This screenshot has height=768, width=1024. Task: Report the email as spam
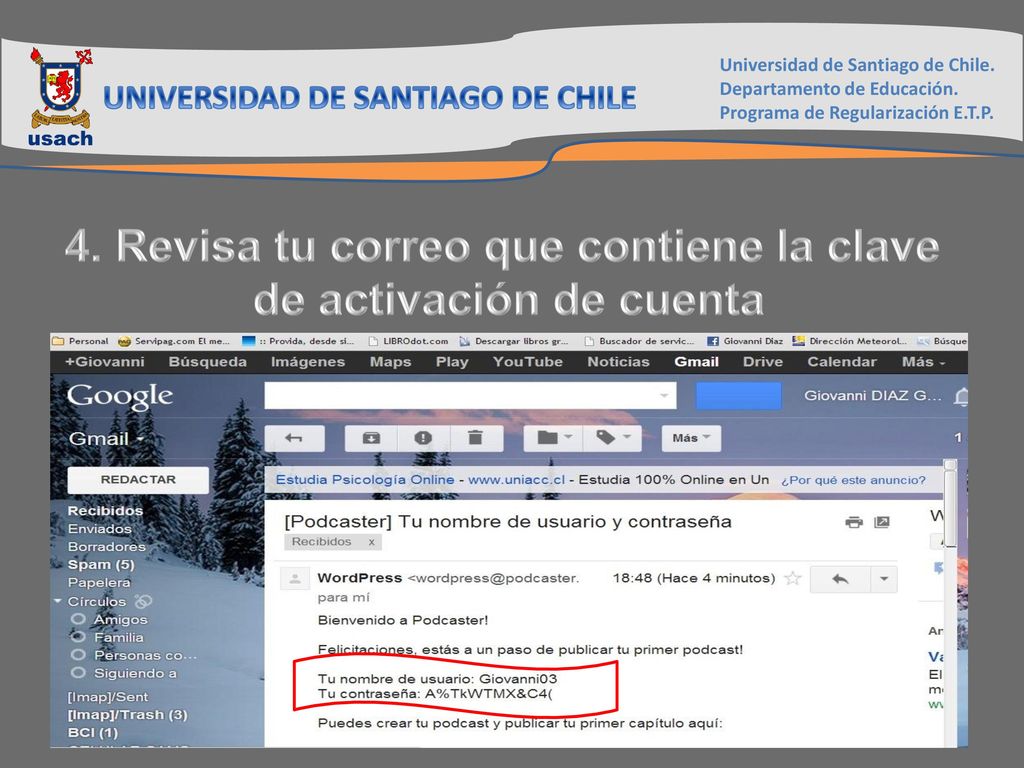(x=423, y=438)
